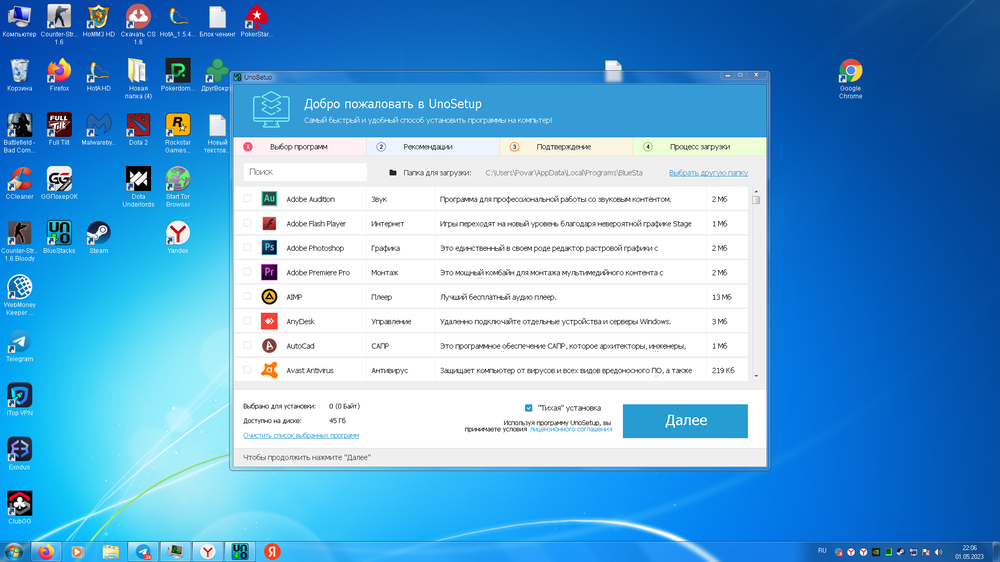The image size is (1000, 562).
Task: Open Google Chrome desktop shortcut
Action: click(x=850, y=76)
